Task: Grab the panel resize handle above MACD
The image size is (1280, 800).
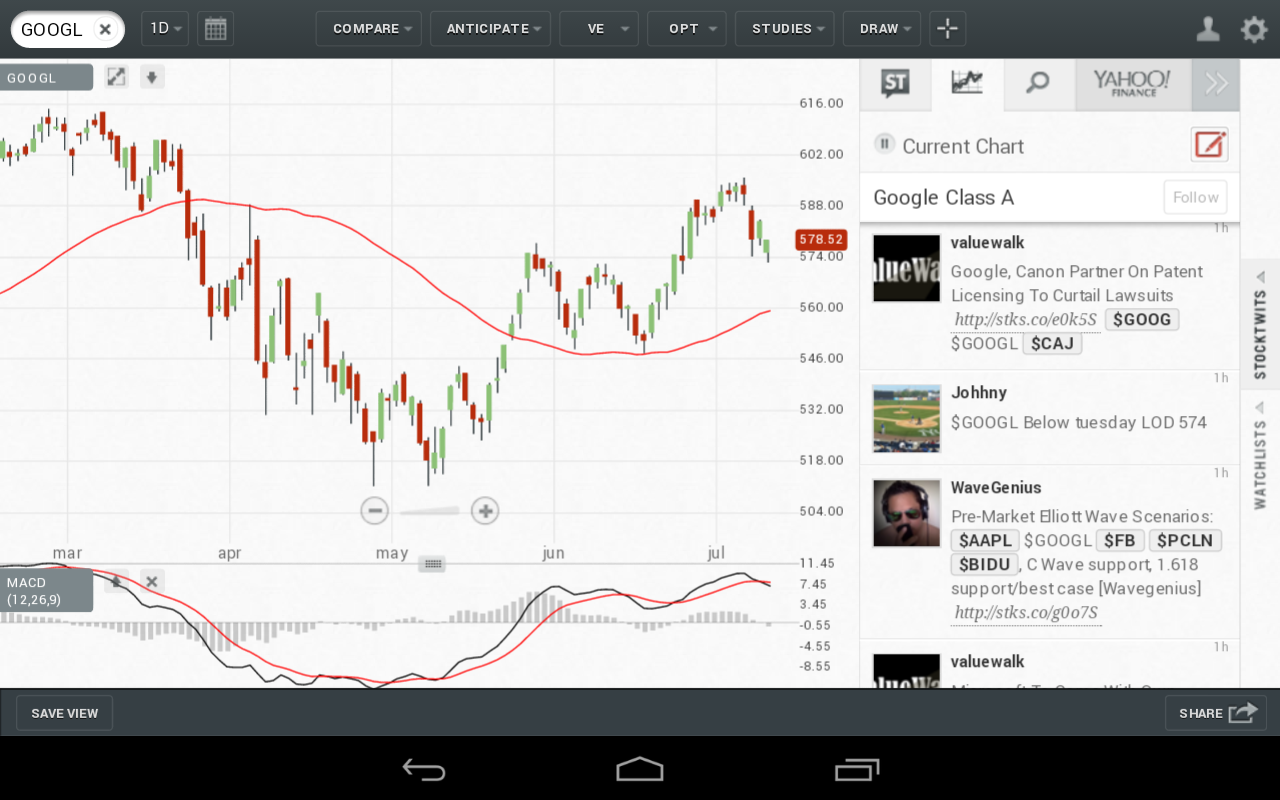Action: tap(432, 564)
